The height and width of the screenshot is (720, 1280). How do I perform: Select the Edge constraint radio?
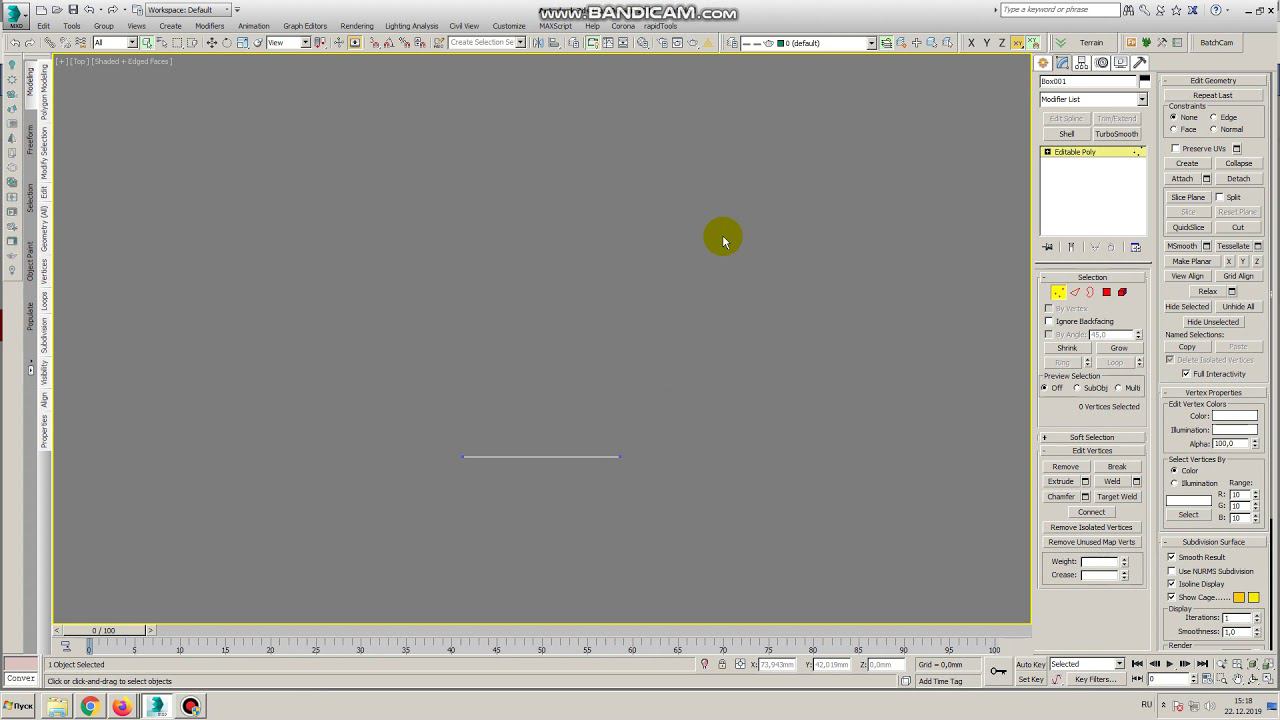[1214, 117]
